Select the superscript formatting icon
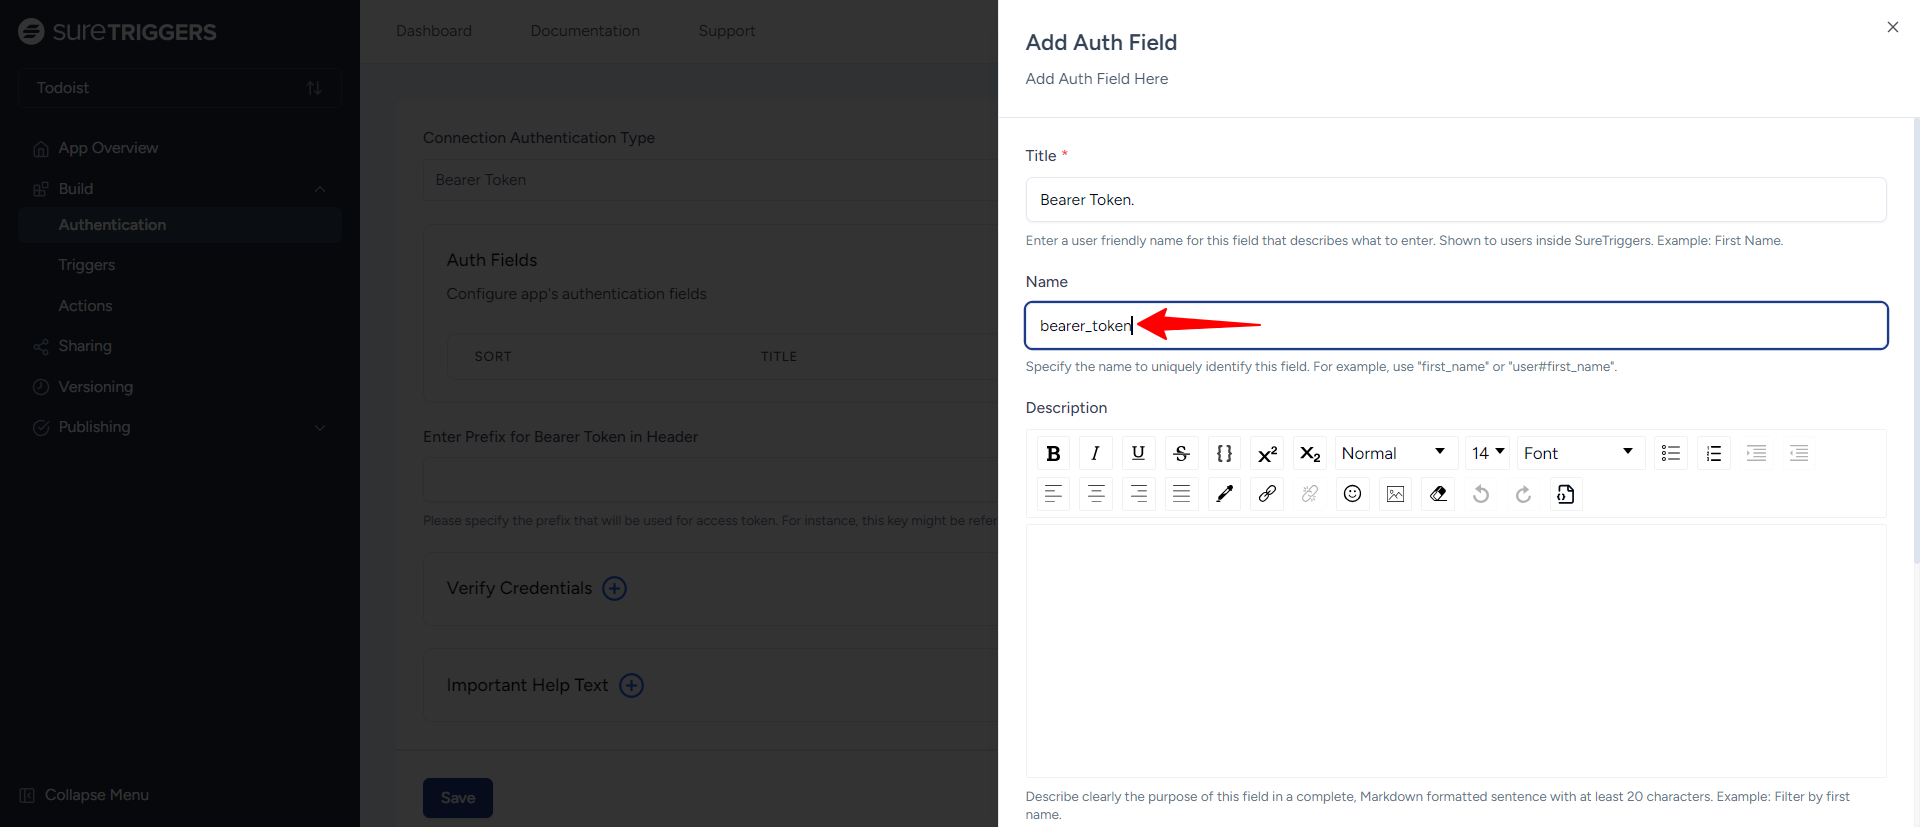The height and width of the screenshot is (827, 1920). (x=1267, y=454)
